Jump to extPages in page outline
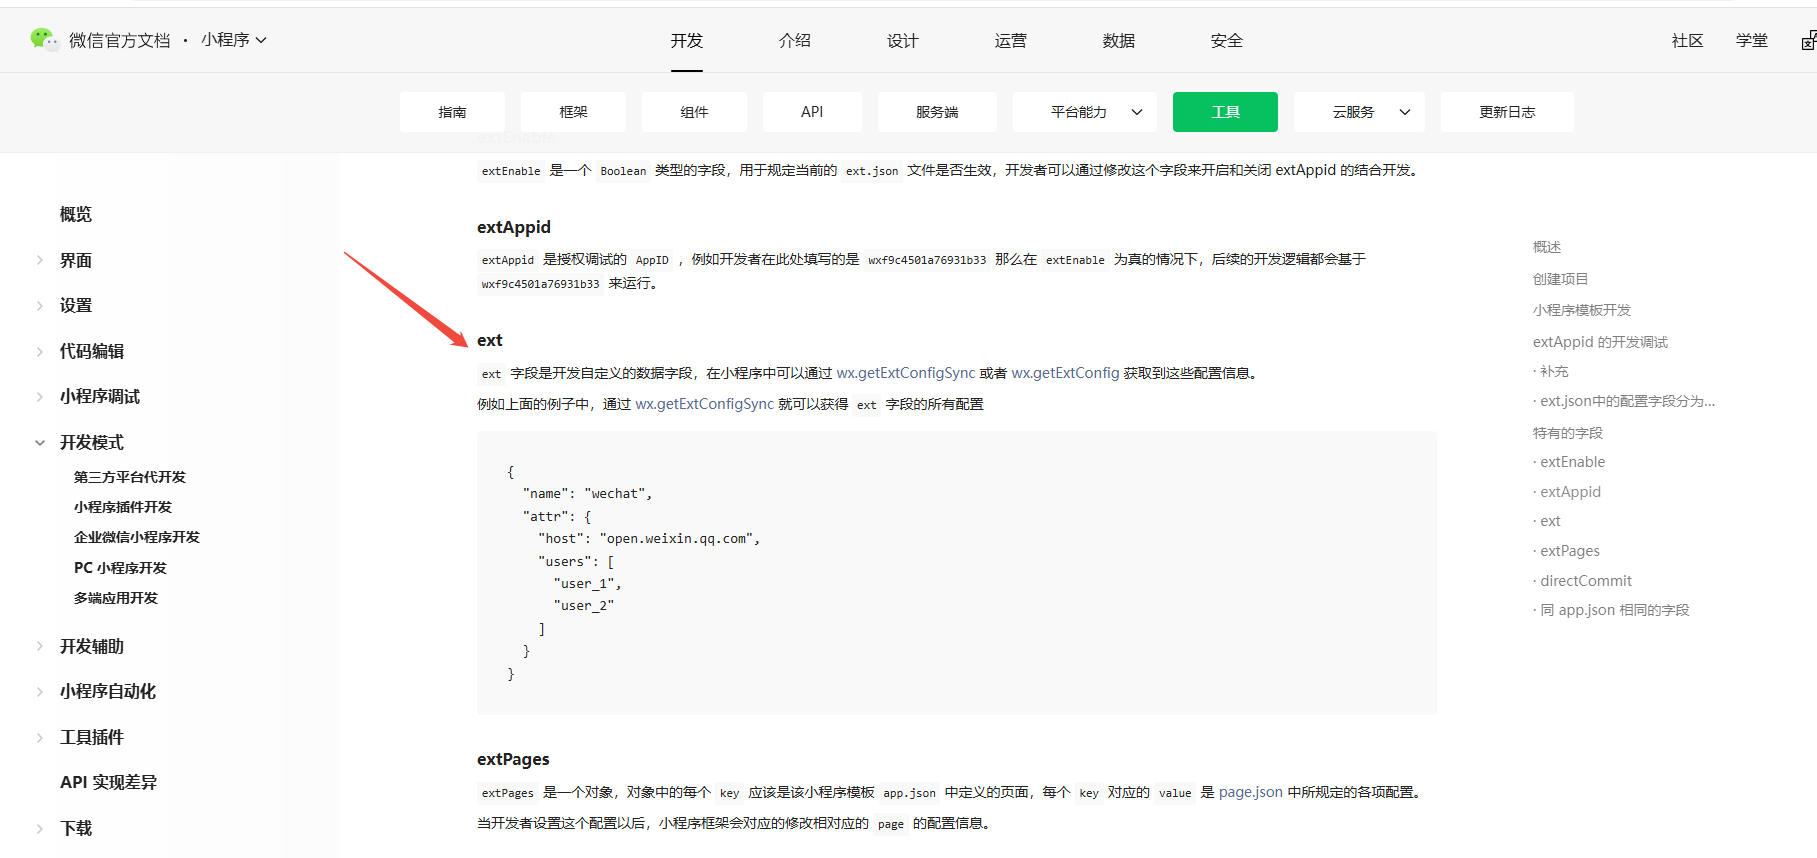The height and width of the screenshot is (858, 1817). 1570,551
